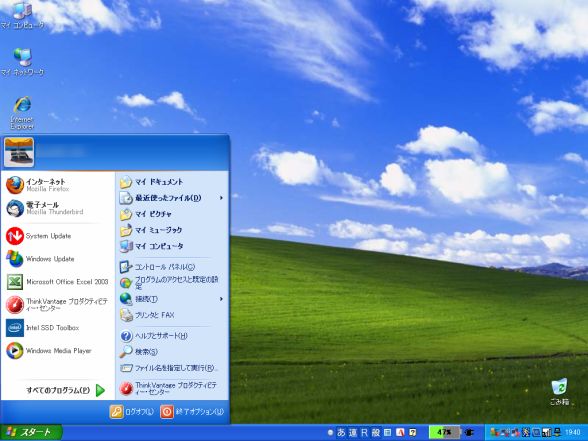Click the スタート button

point(31,432)
